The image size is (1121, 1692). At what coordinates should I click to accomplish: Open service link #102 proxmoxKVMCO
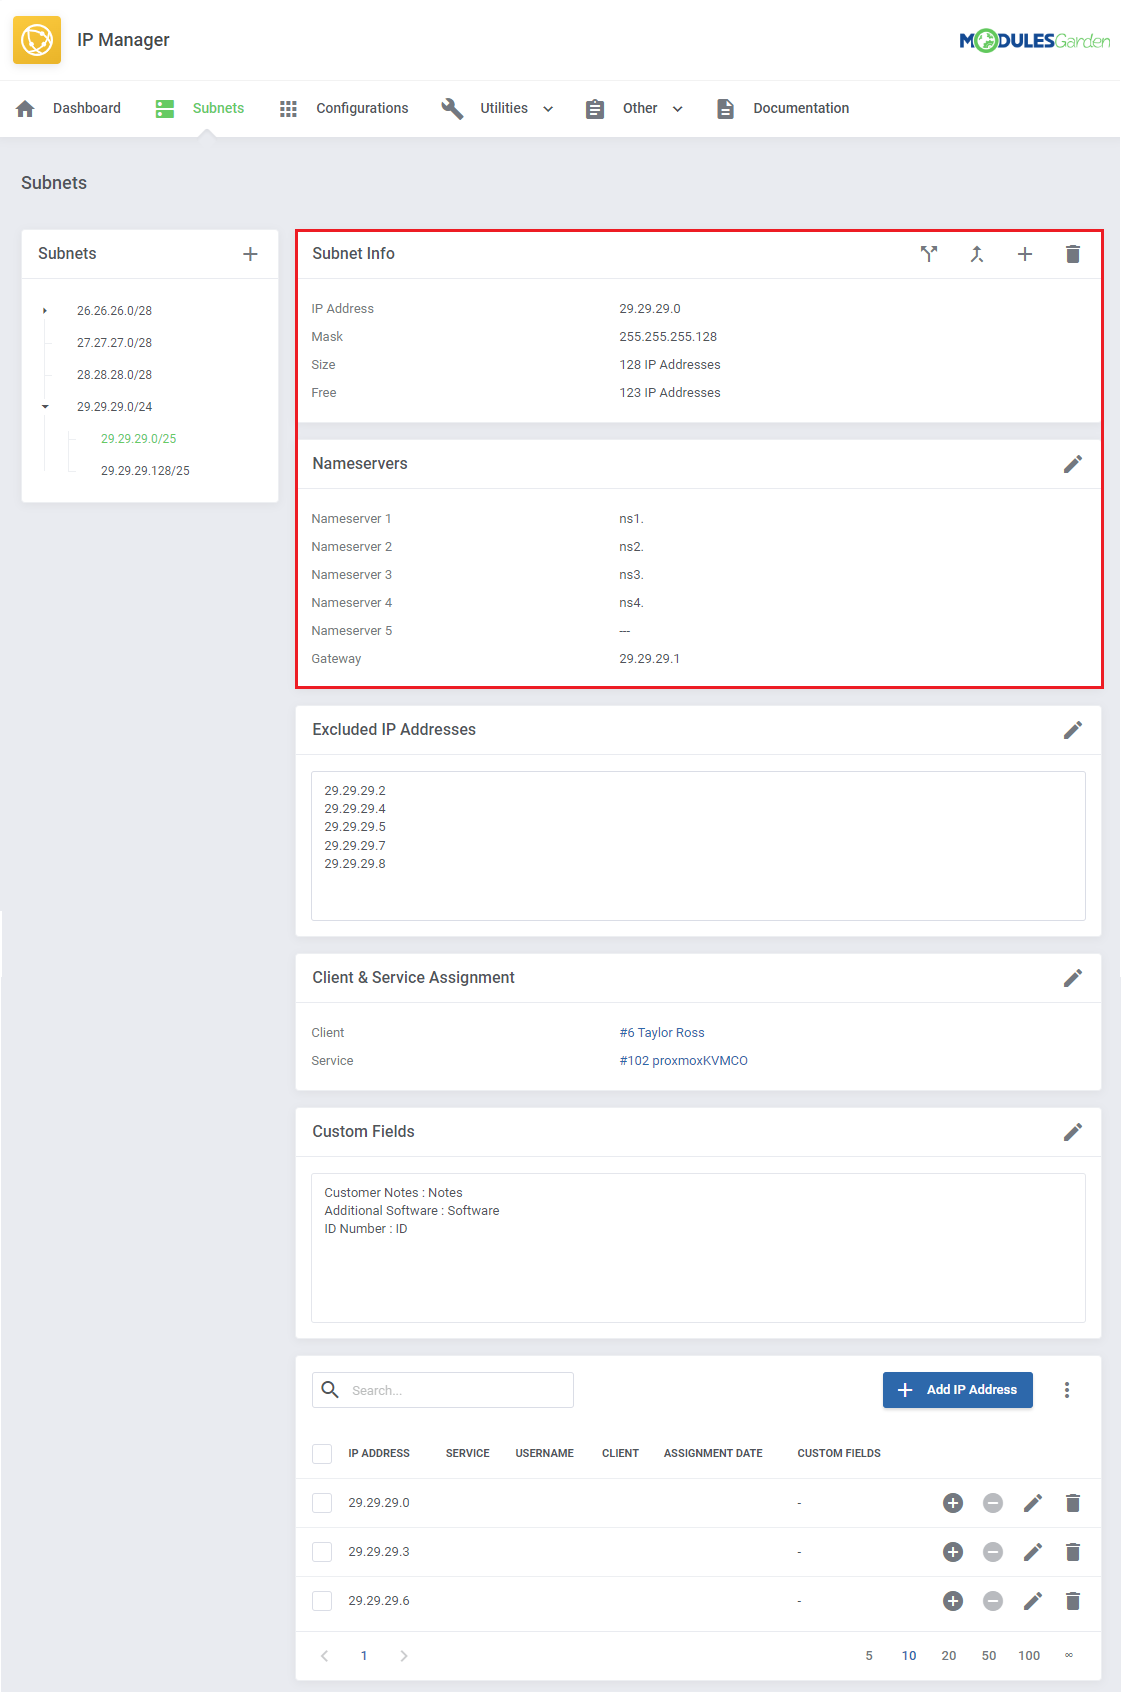684,1061
